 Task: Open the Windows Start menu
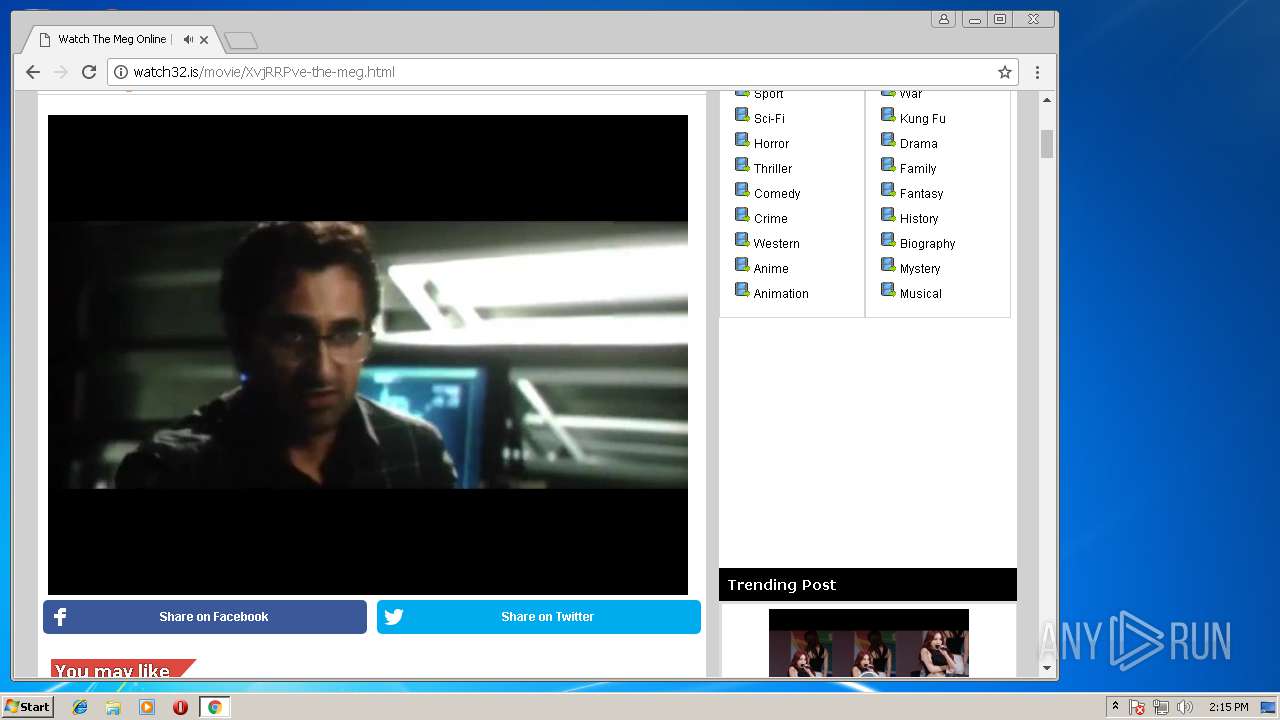27,707
